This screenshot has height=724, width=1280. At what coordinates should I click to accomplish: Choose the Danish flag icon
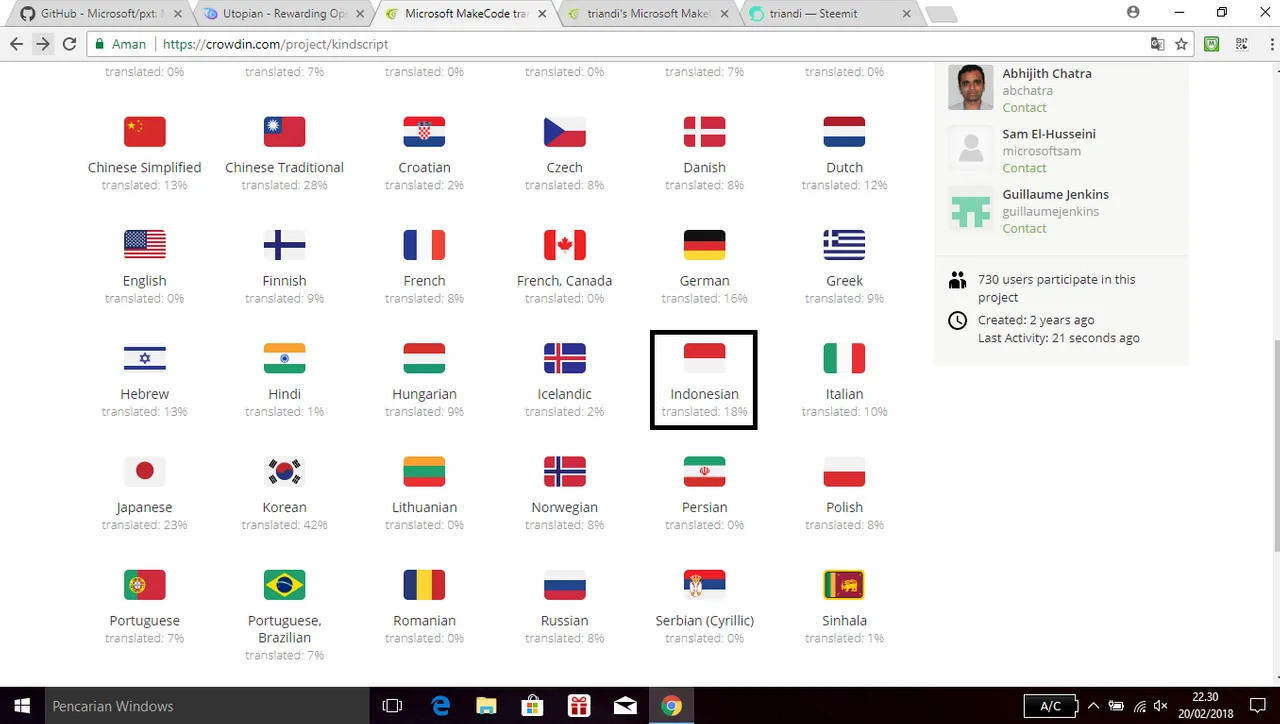pos(704,132)
